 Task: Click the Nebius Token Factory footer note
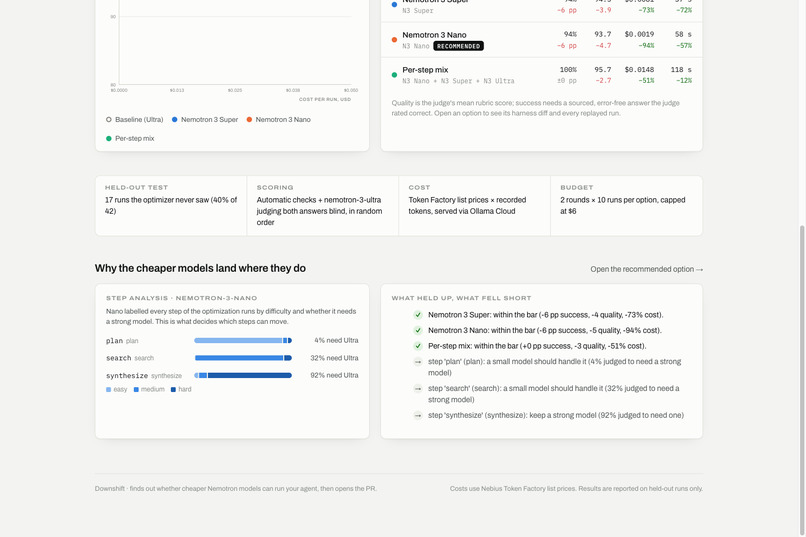tap(576, 489)
